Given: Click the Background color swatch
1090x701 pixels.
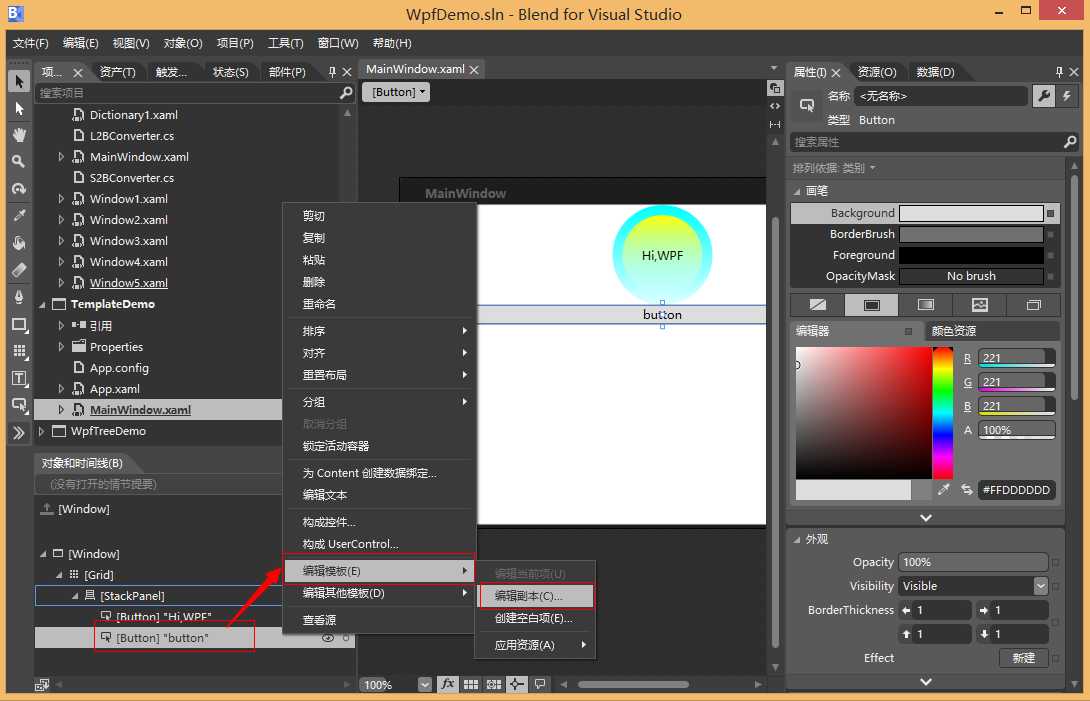Looking at the screenshot, I should pos(971,213).
